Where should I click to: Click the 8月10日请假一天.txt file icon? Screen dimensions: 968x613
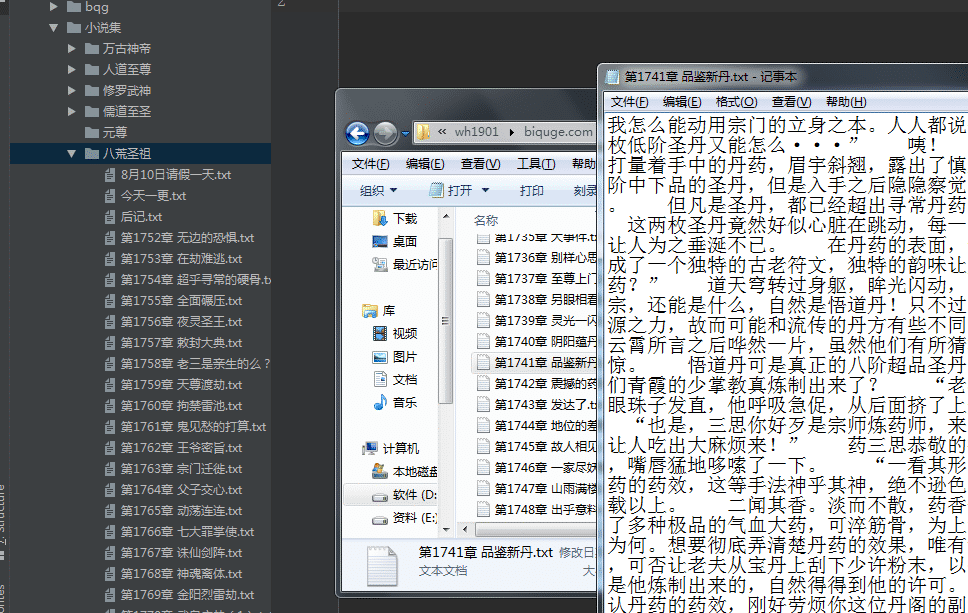[110, 175]
